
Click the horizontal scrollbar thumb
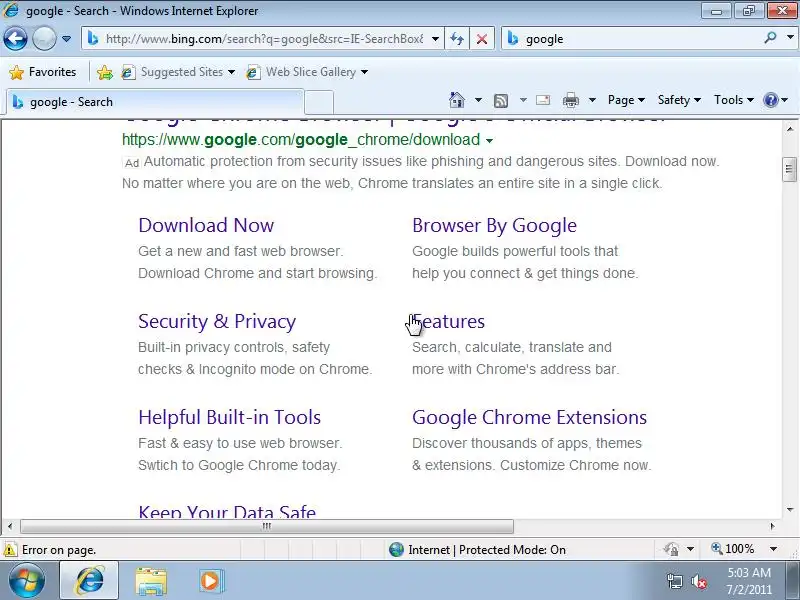(x=267, y=526)
